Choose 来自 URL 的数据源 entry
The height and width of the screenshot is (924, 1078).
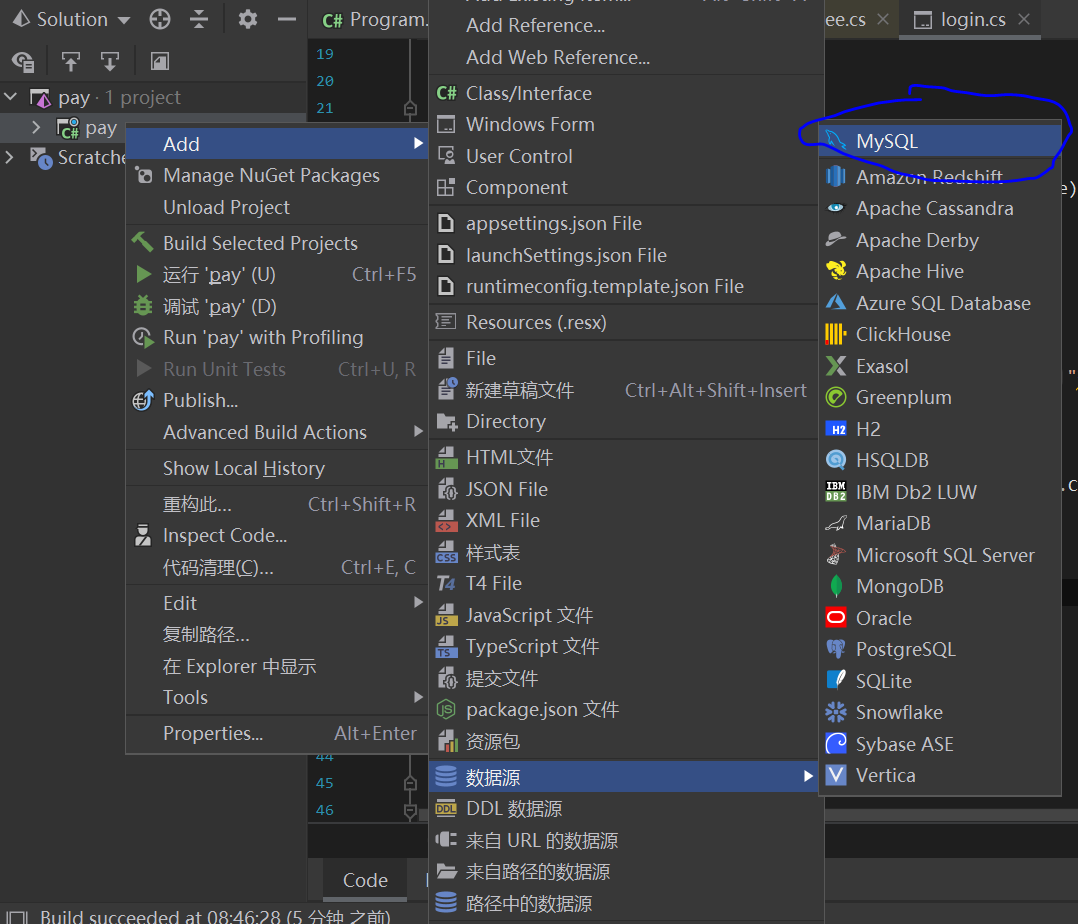click(626, 840)
